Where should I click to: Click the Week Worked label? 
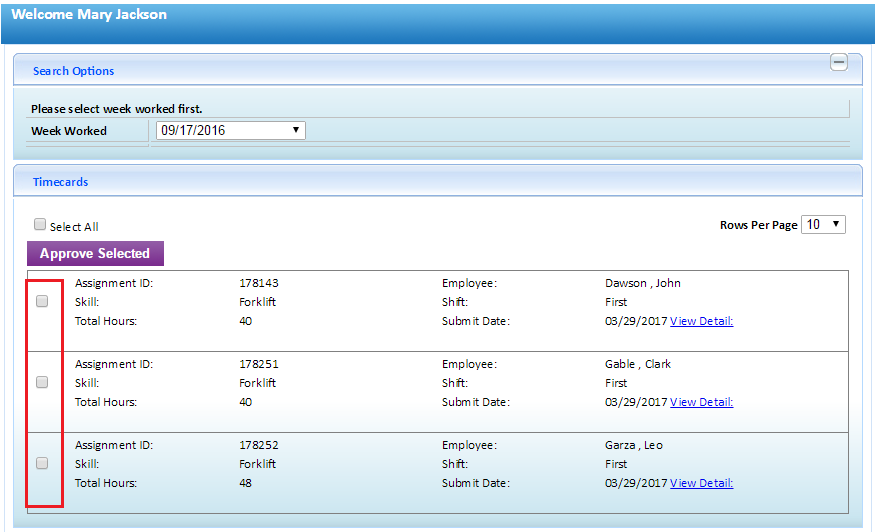coord(69,131)
